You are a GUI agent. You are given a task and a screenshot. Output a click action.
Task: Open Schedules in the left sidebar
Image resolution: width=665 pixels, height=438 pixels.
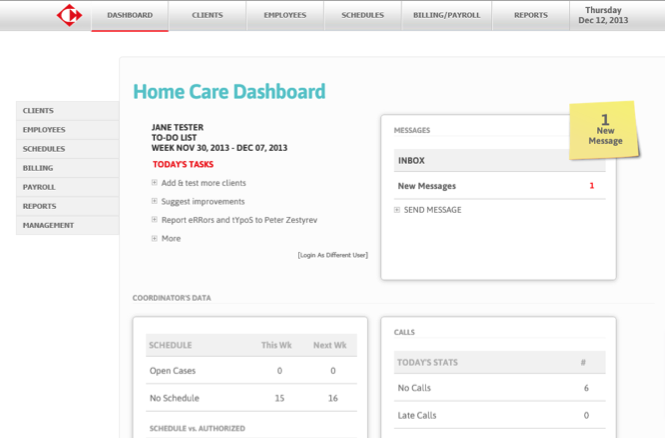68,149
